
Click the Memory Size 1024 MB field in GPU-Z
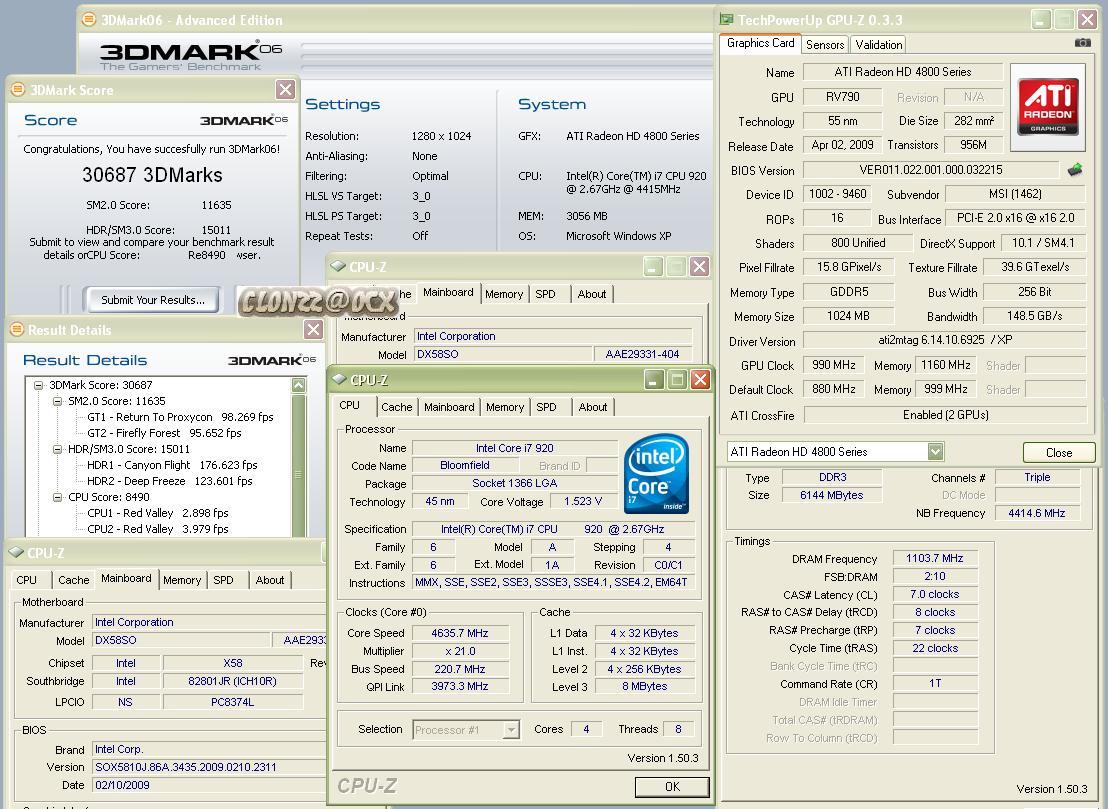pyautogui.click(x=849, y=316)
